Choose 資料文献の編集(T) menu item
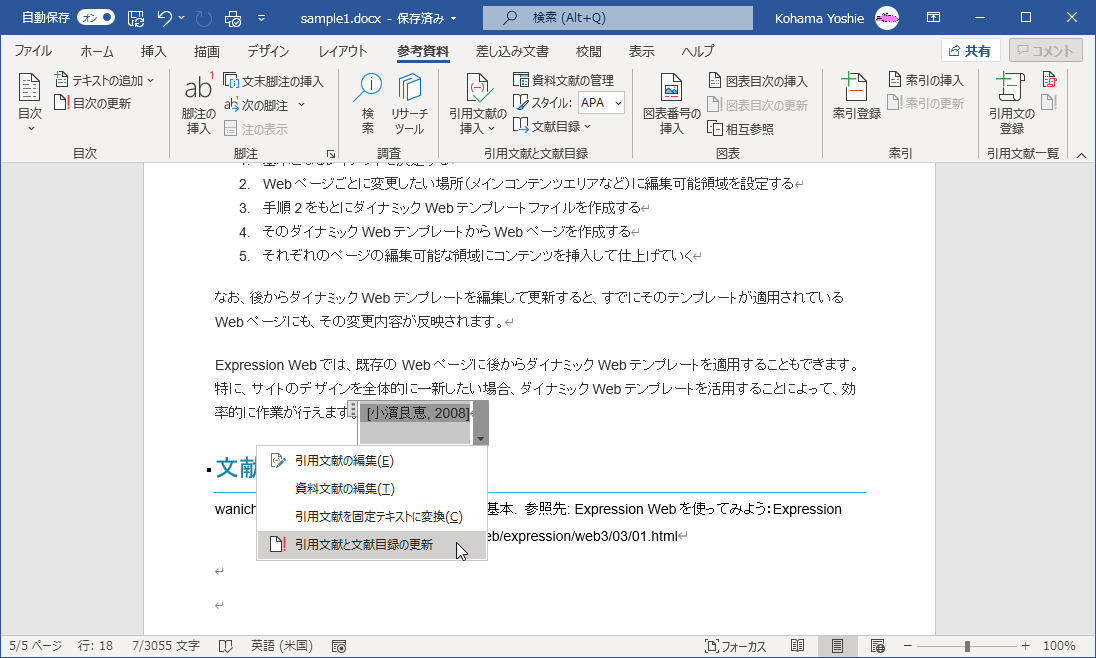 tap(372, 489)
